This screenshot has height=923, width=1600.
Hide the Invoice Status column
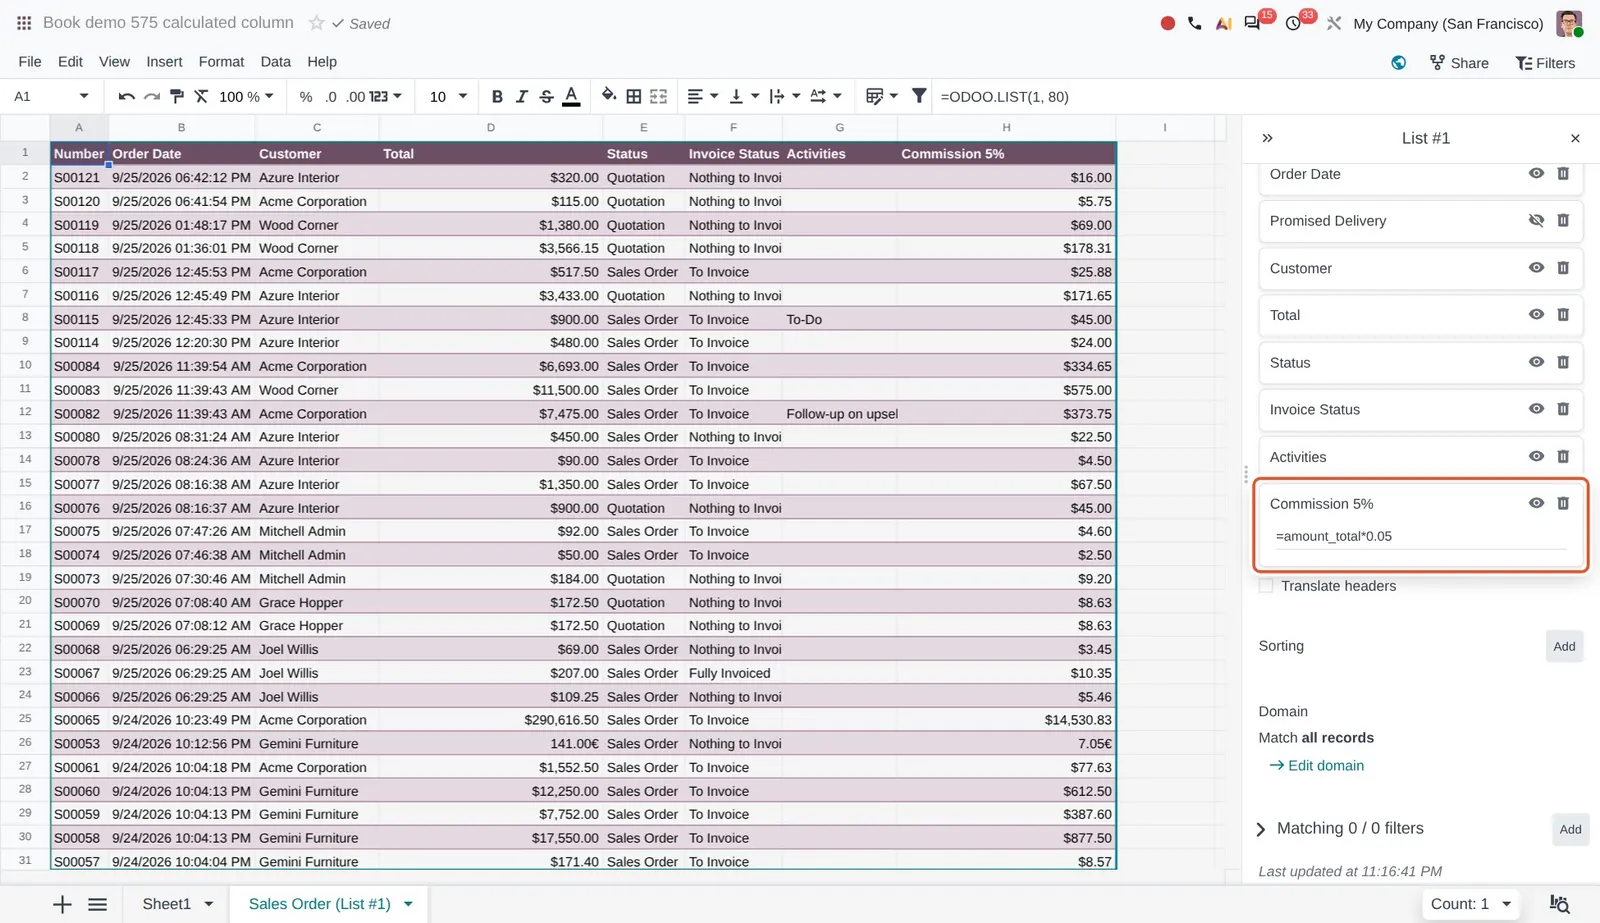click(x=1536, y=409)
